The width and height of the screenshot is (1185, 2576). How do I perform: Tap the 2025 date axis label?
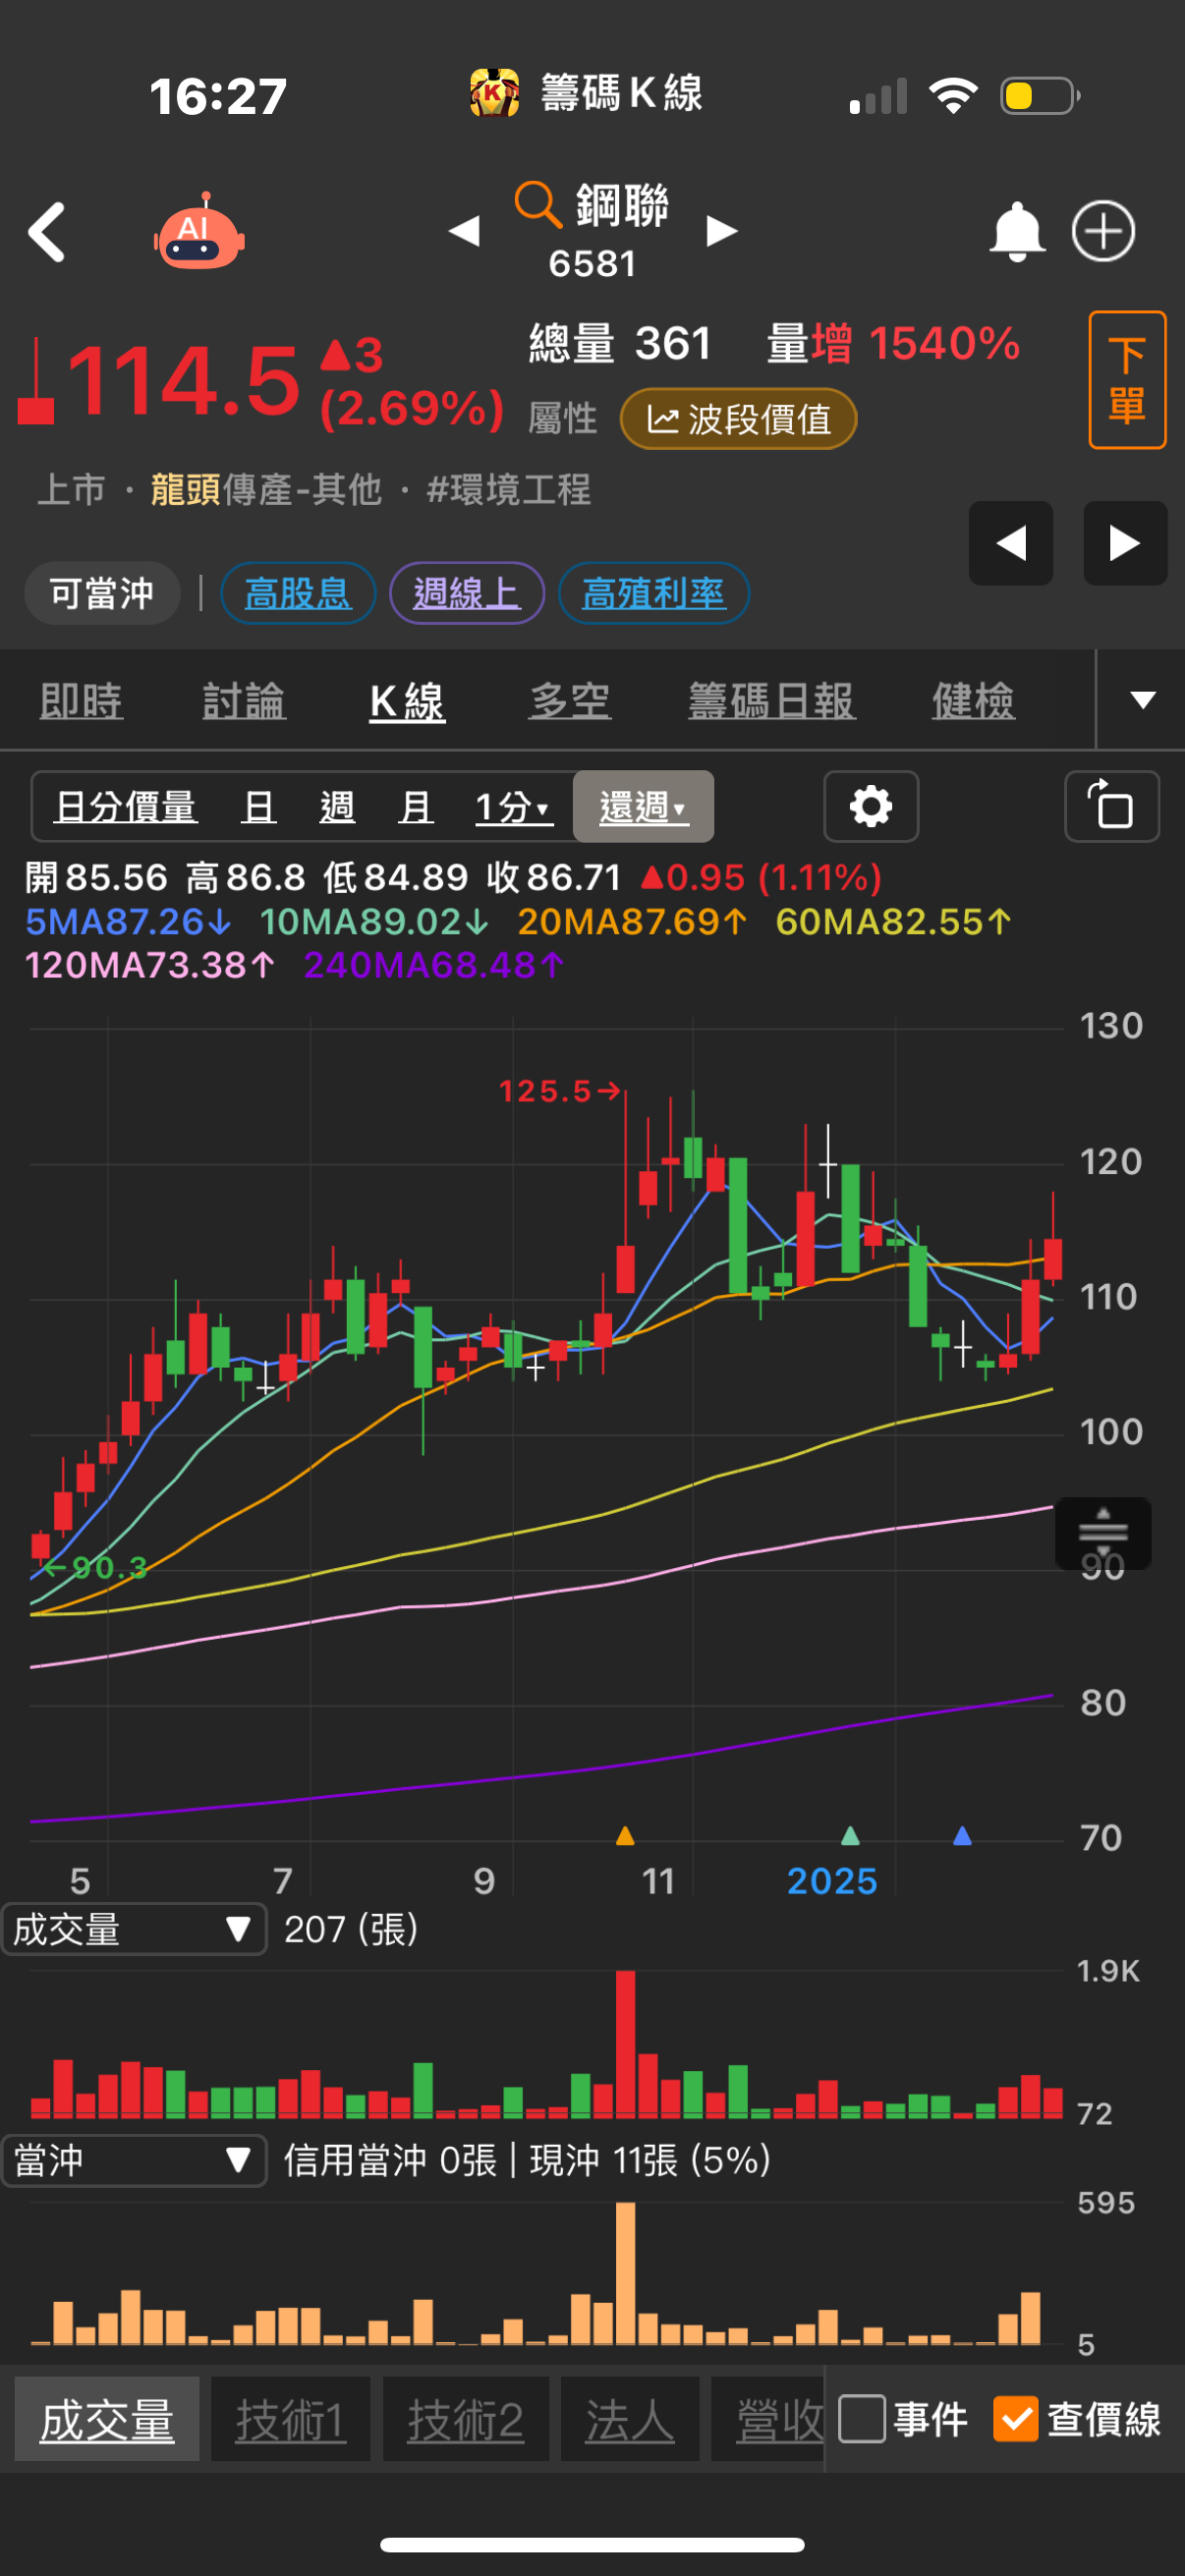pyautogui.click(x=832, y=1881)
